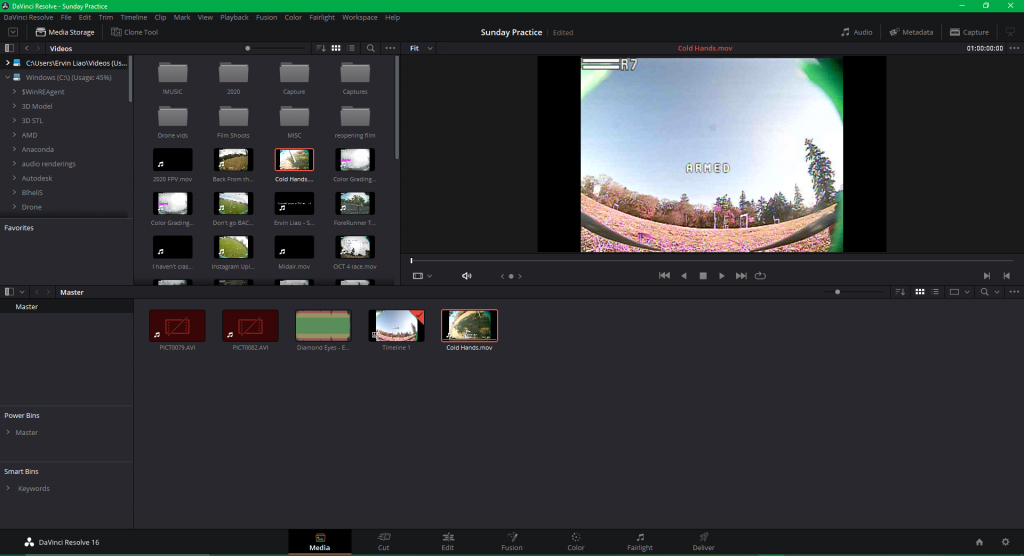Viewport: 1024px width, 556px height.
Task: Expand the 3D Model folder
Action: tap(14, 106)
